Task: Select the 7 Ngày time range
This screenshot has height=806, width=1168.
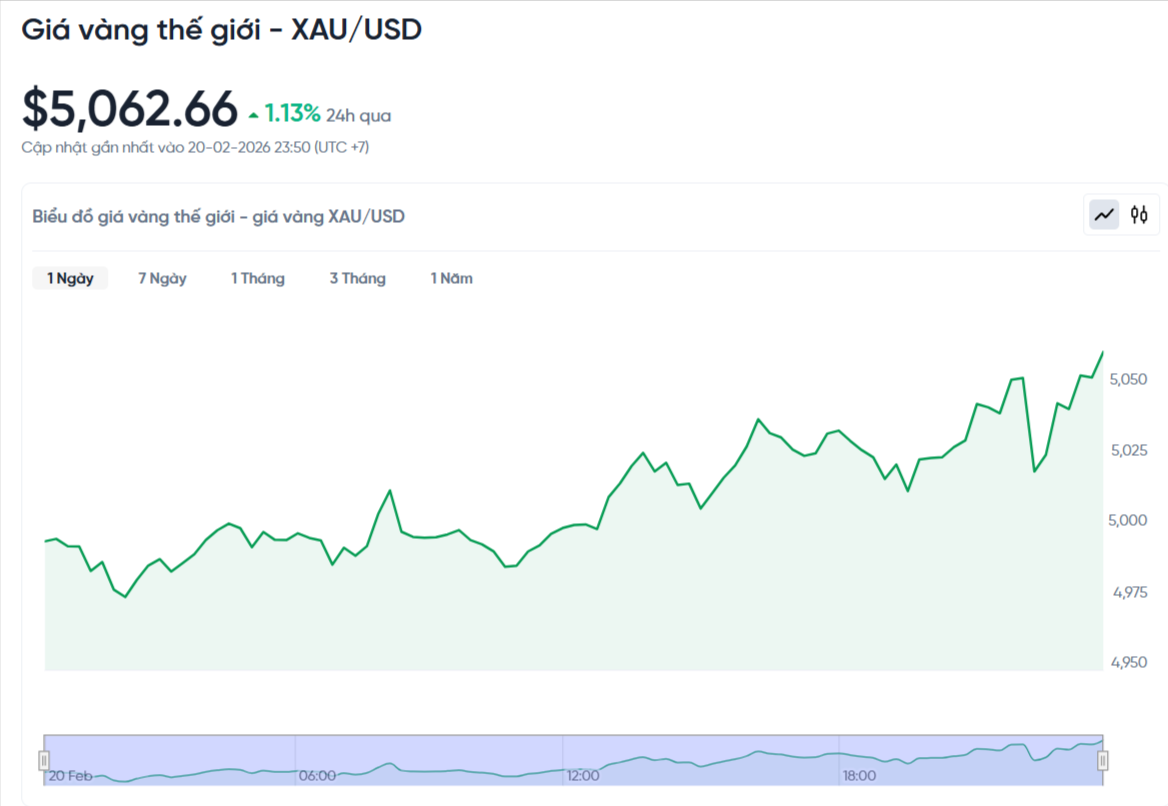Action: pyautogui.click(x=162, y=278)
